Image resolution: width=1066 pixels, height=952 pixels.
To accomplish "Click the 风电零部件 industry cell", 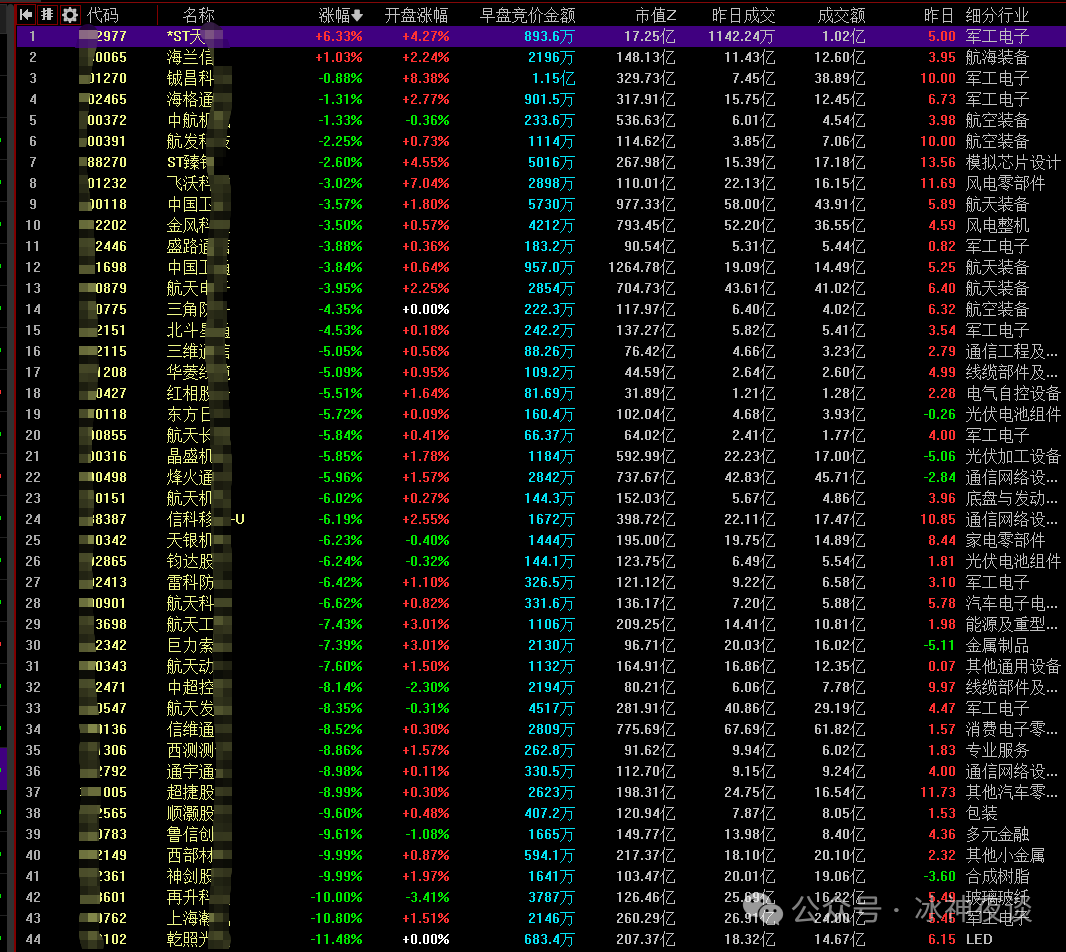I will pyautogui.click(x=1005, y=183).
